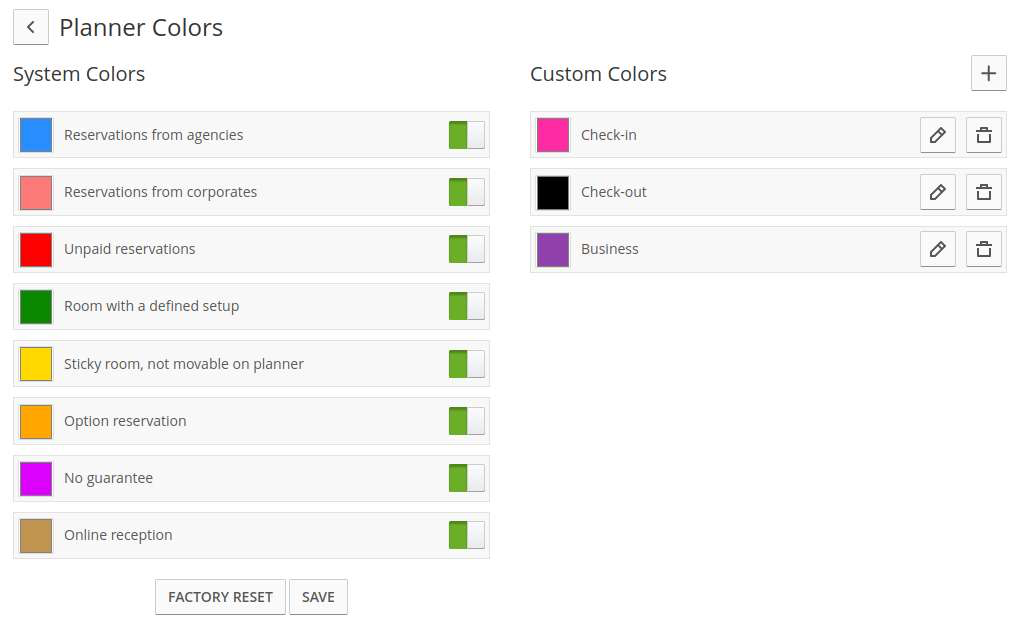
Task: Click the pink Check-in color swatch
Action: coord(553,135)
